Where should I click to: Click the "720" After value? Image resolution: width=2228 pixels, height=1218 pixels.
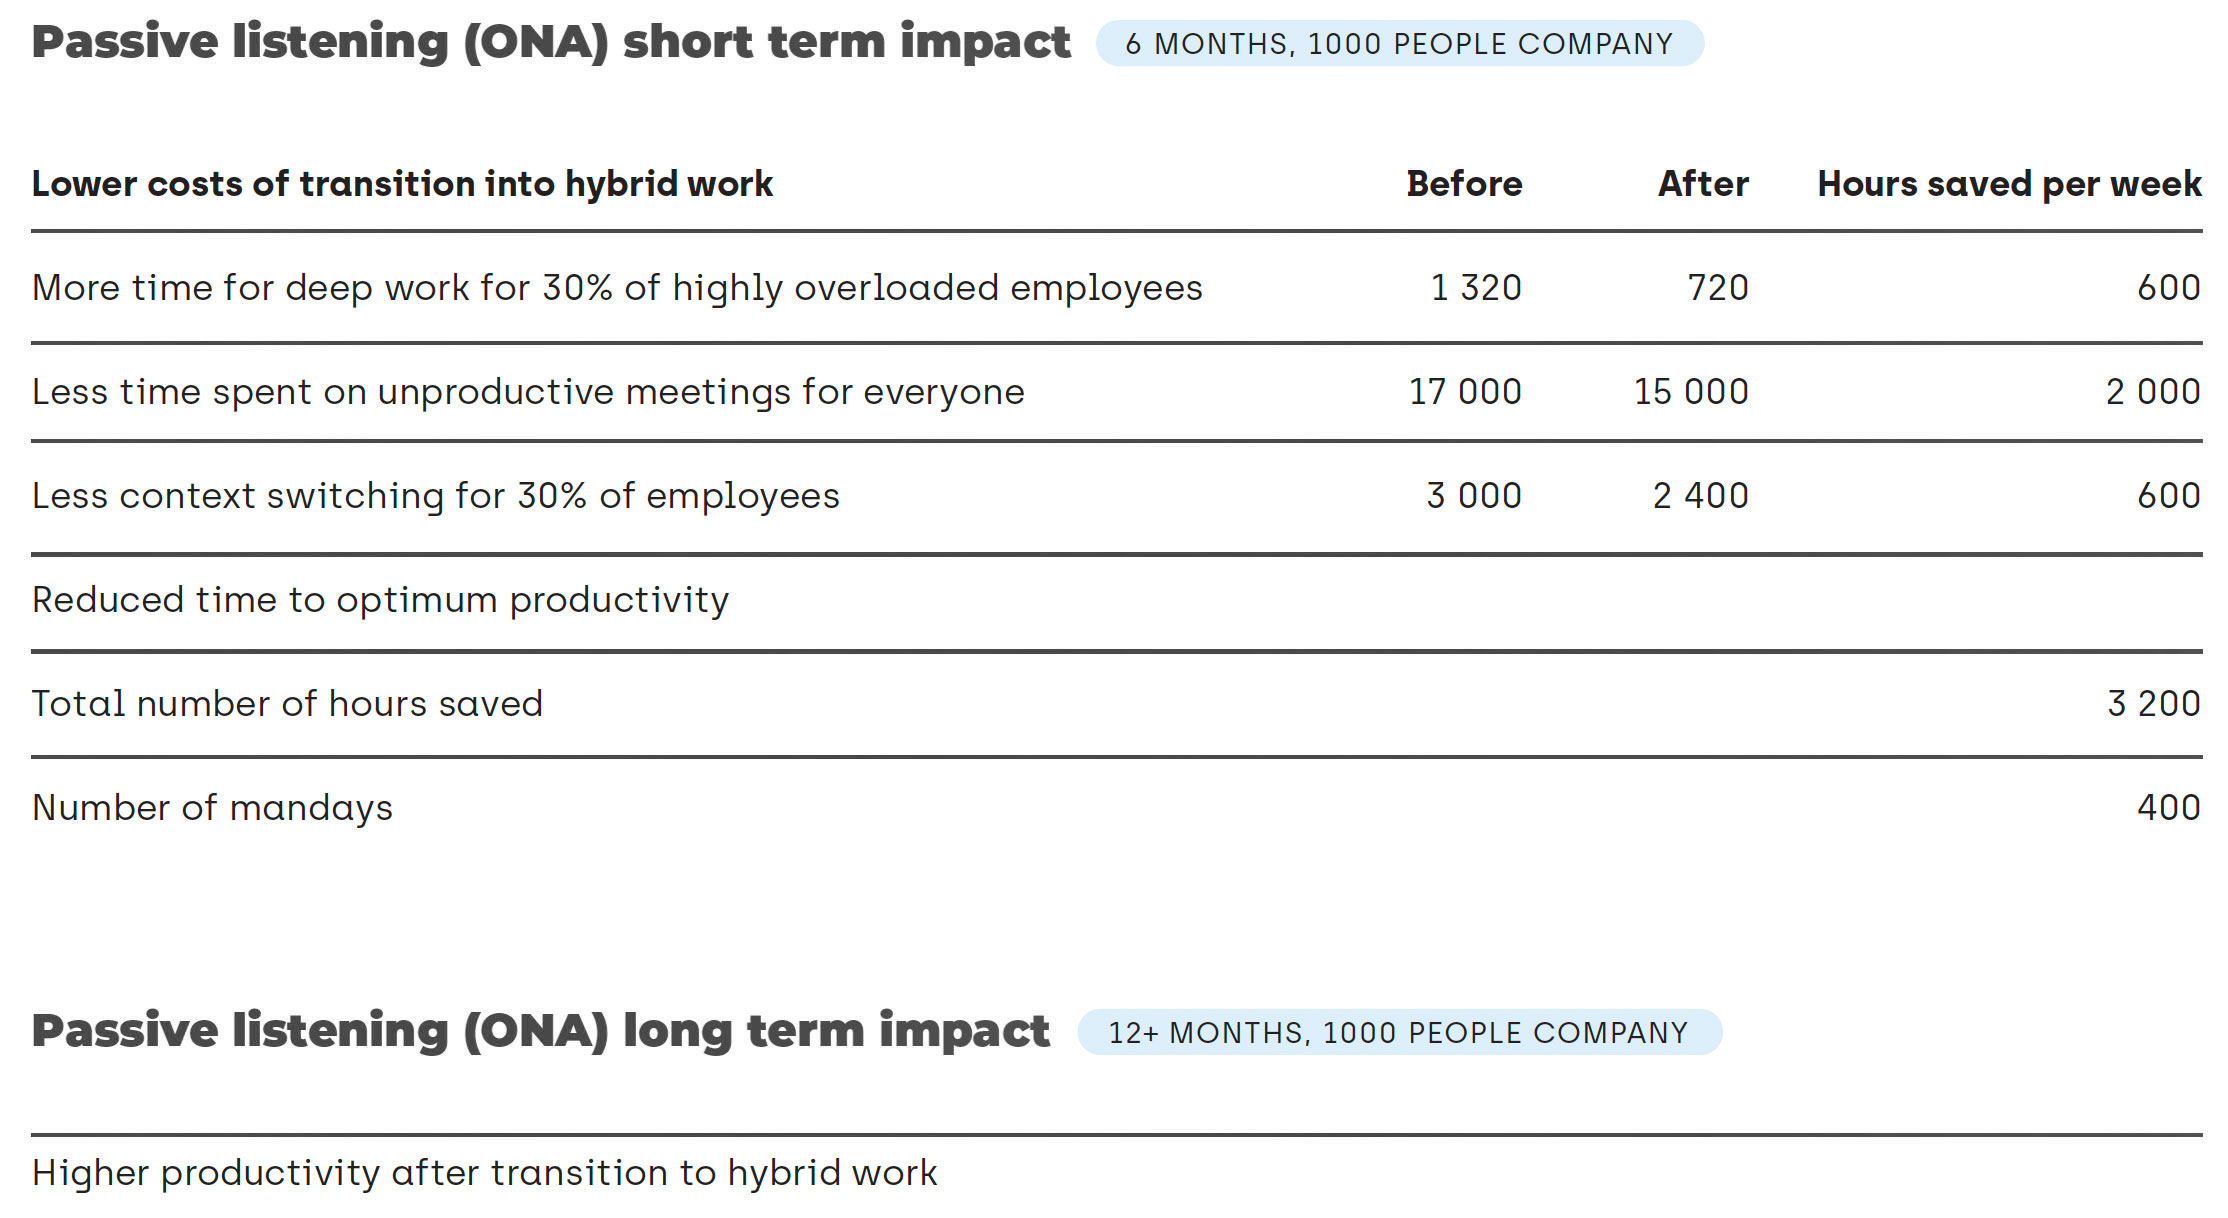[1718, 288]
